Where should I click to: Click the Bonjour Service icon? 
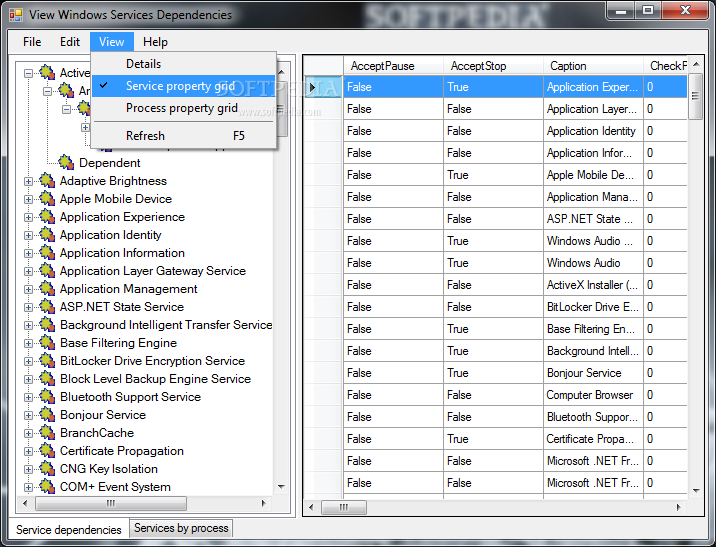[x=47, y=415]
